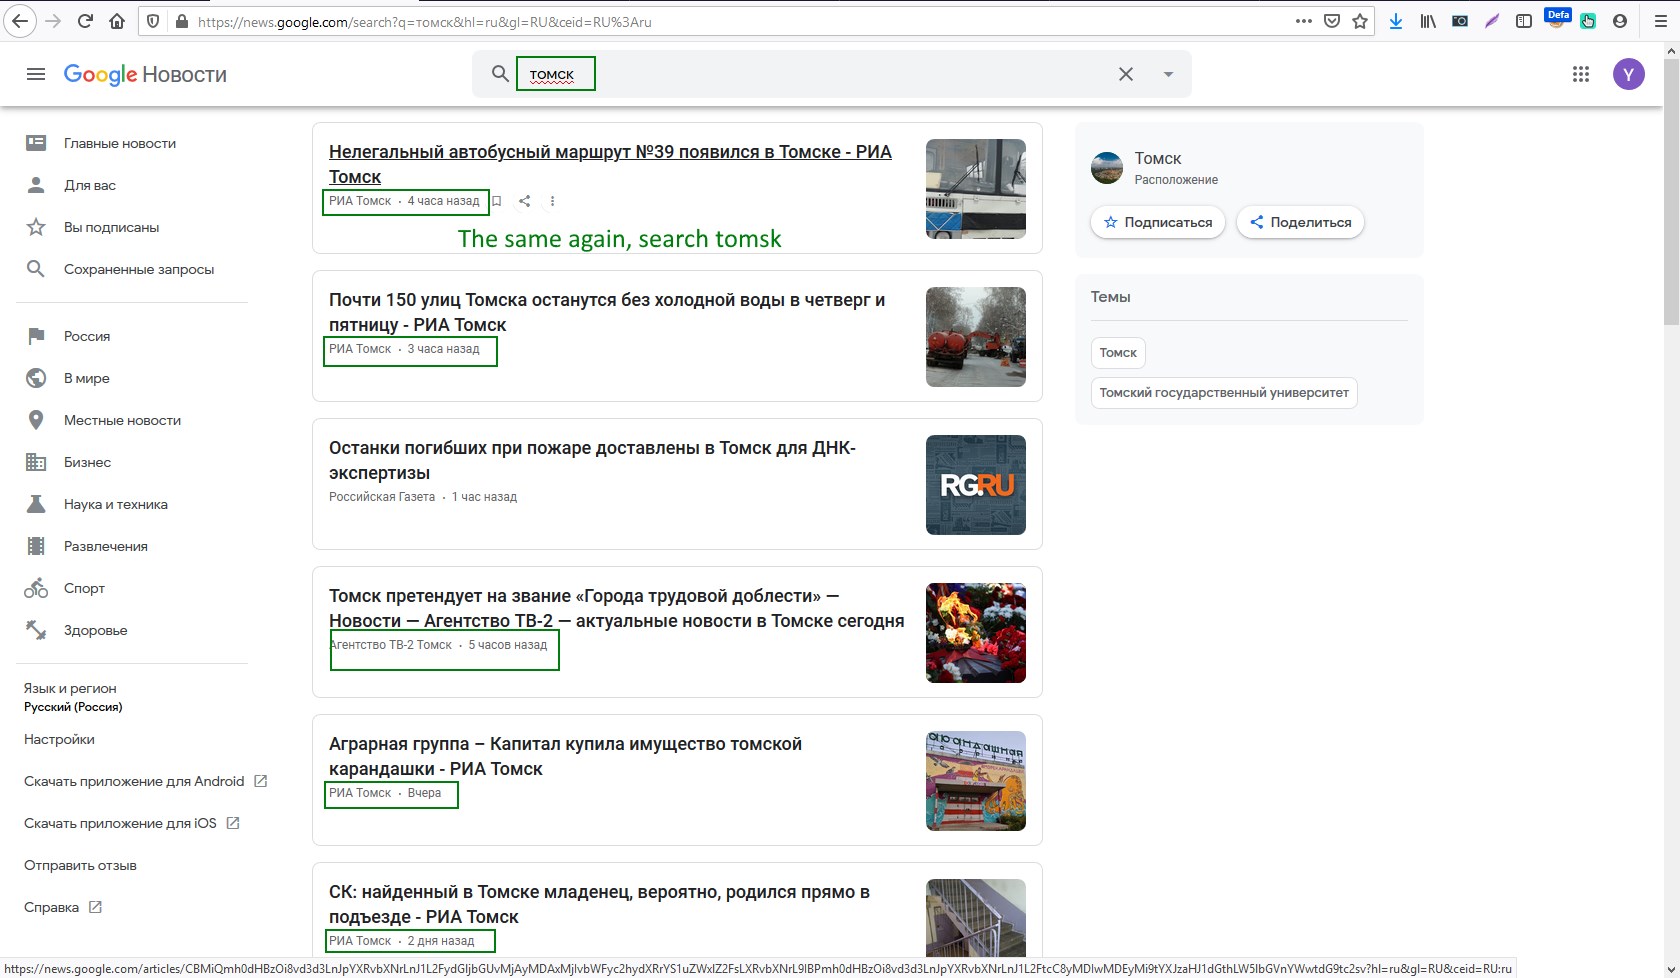Image resolution: width=1680 pixels, height=978 pixels.
Task: Toggle the sidebar view icon in toolbar
Action: click(x=1524, y=21)
